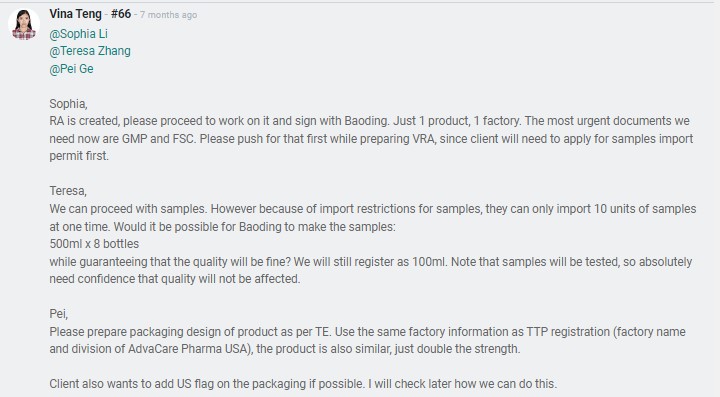This screenshot has width=720, height=397.
Task: Click the words 'GMP and FSC'
Action: (x=158, y=139)
